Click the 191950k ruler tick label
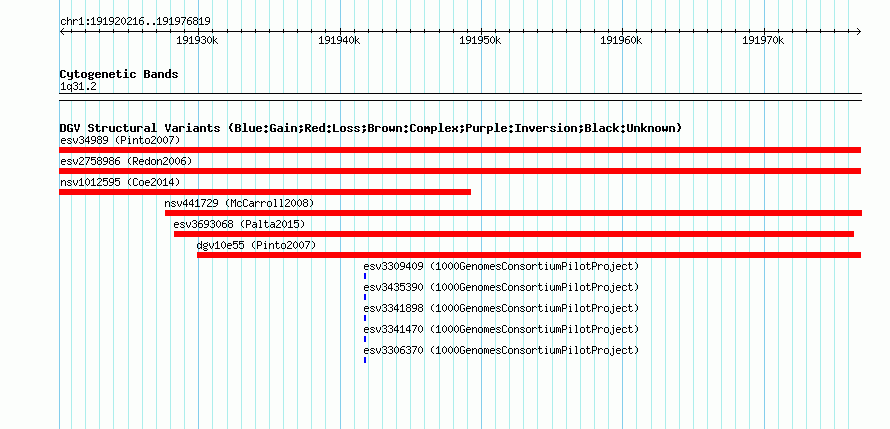Viewport: 890px width, 429px height. [x=480, y=40]
